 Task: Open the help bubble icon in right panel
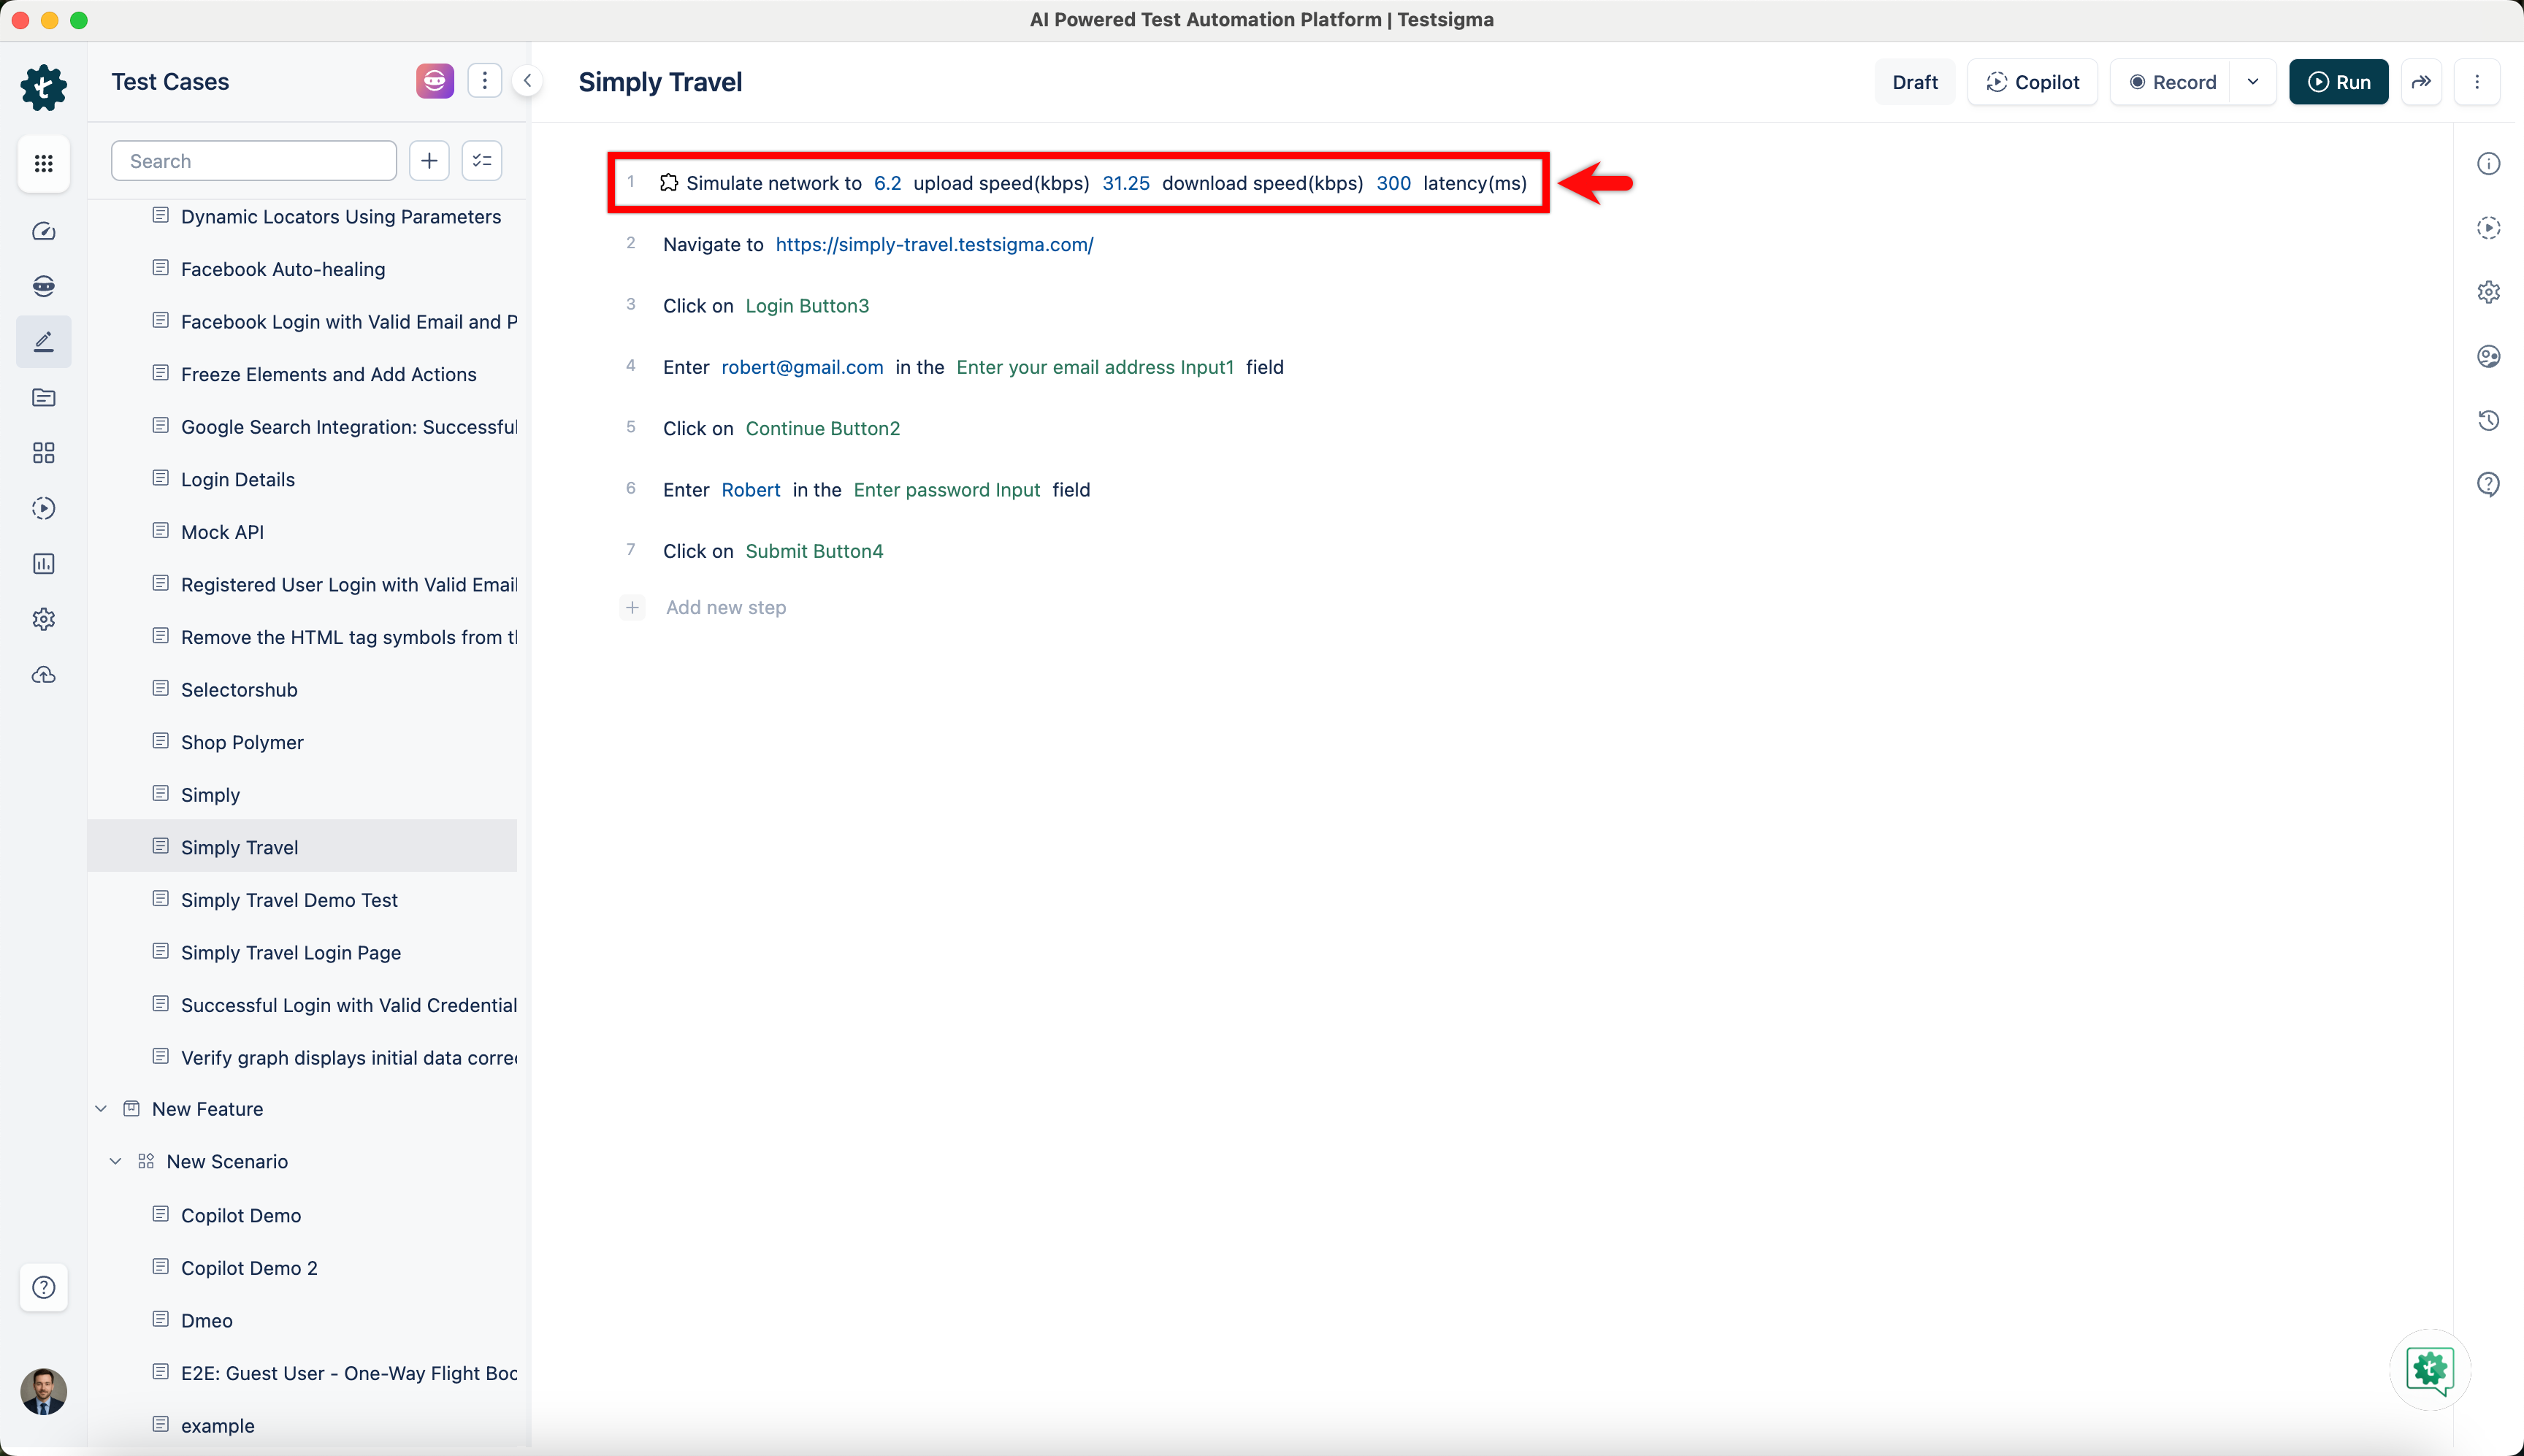click(2489, 485)
